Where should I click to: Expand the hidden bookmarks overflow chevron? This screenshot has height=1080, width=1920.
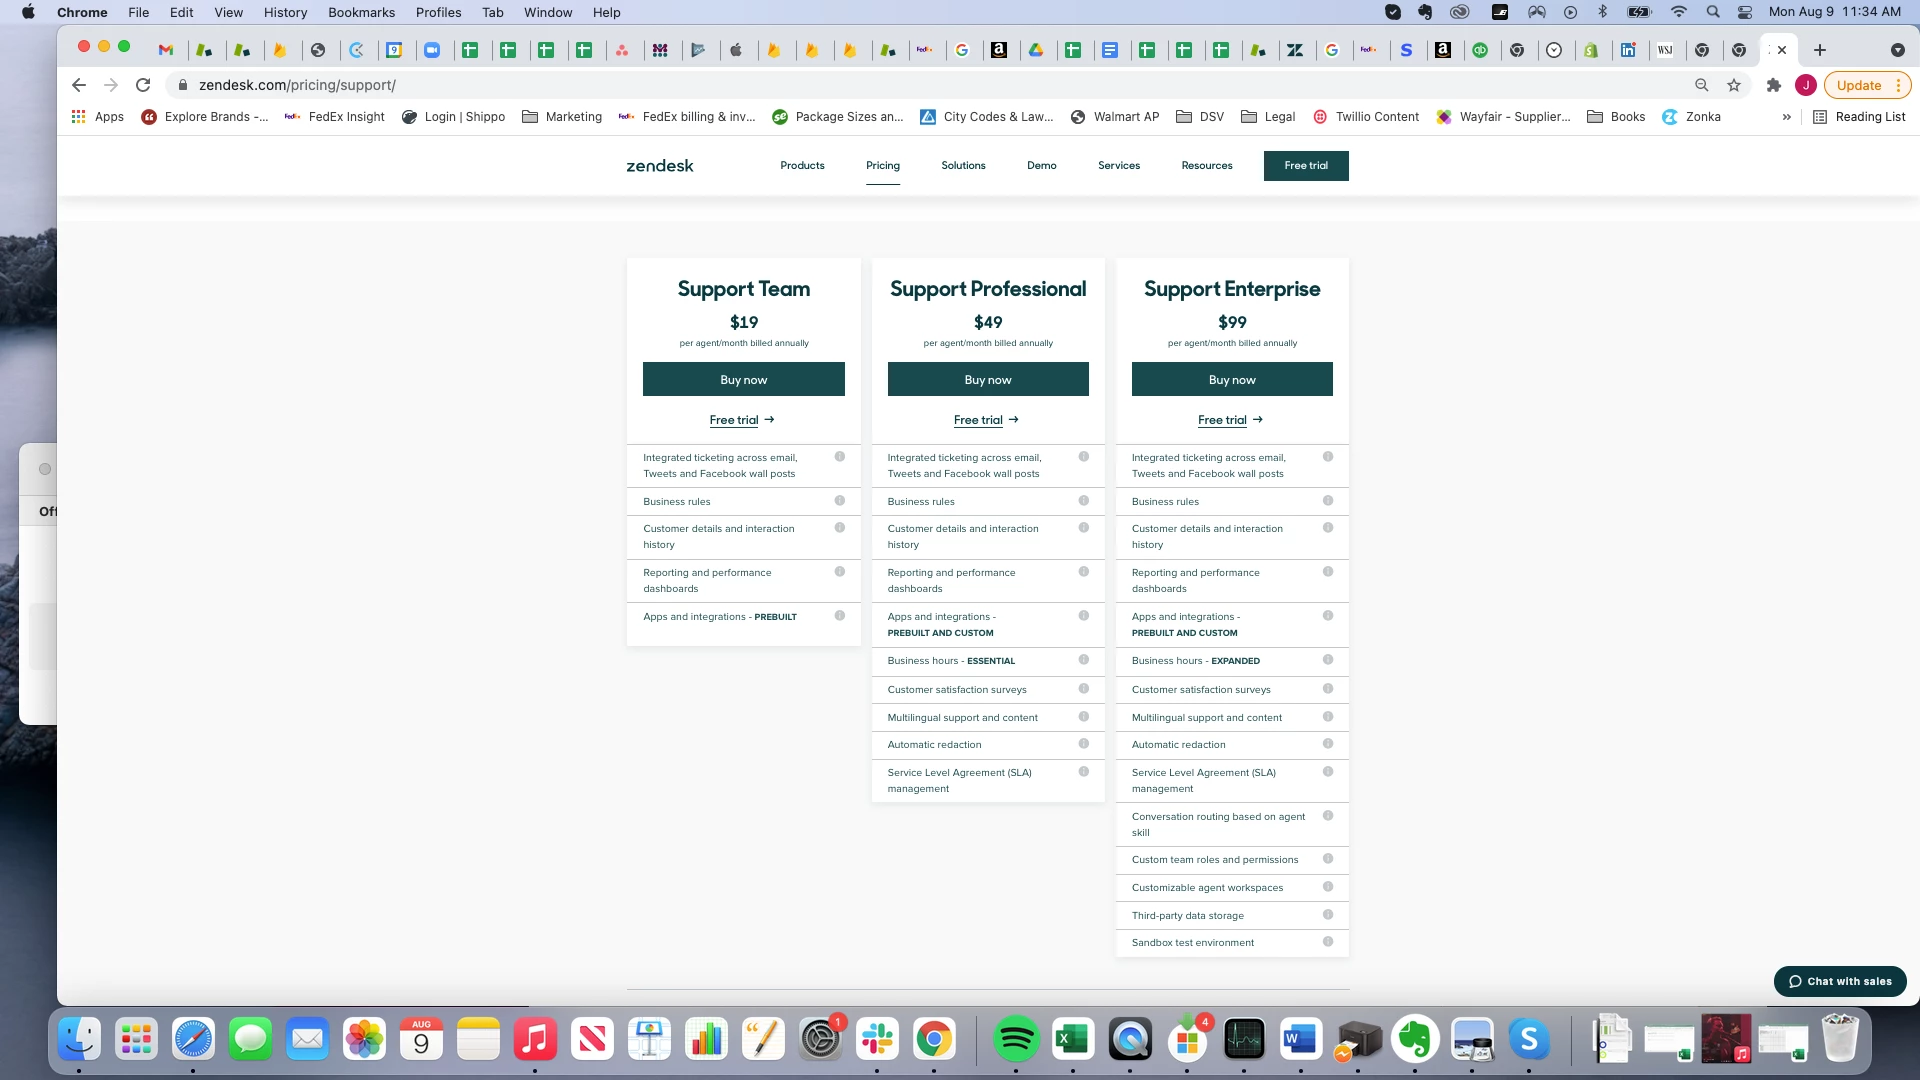1786,117
